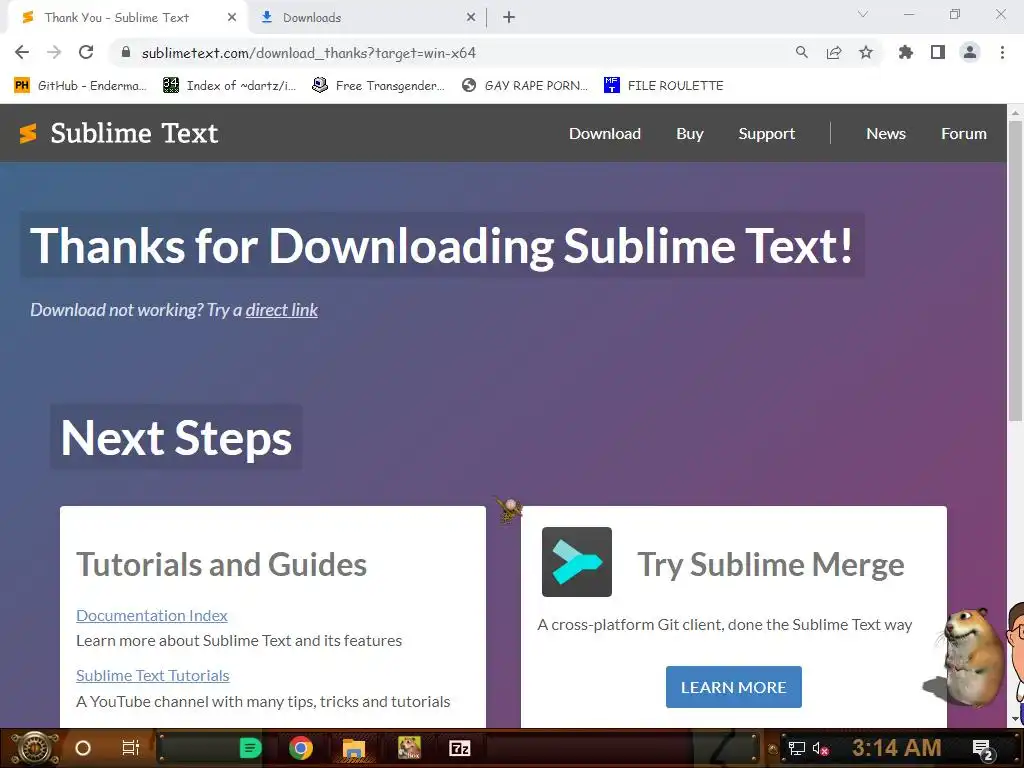
Task: Open a new browser tab
Action: click(509, 18)
